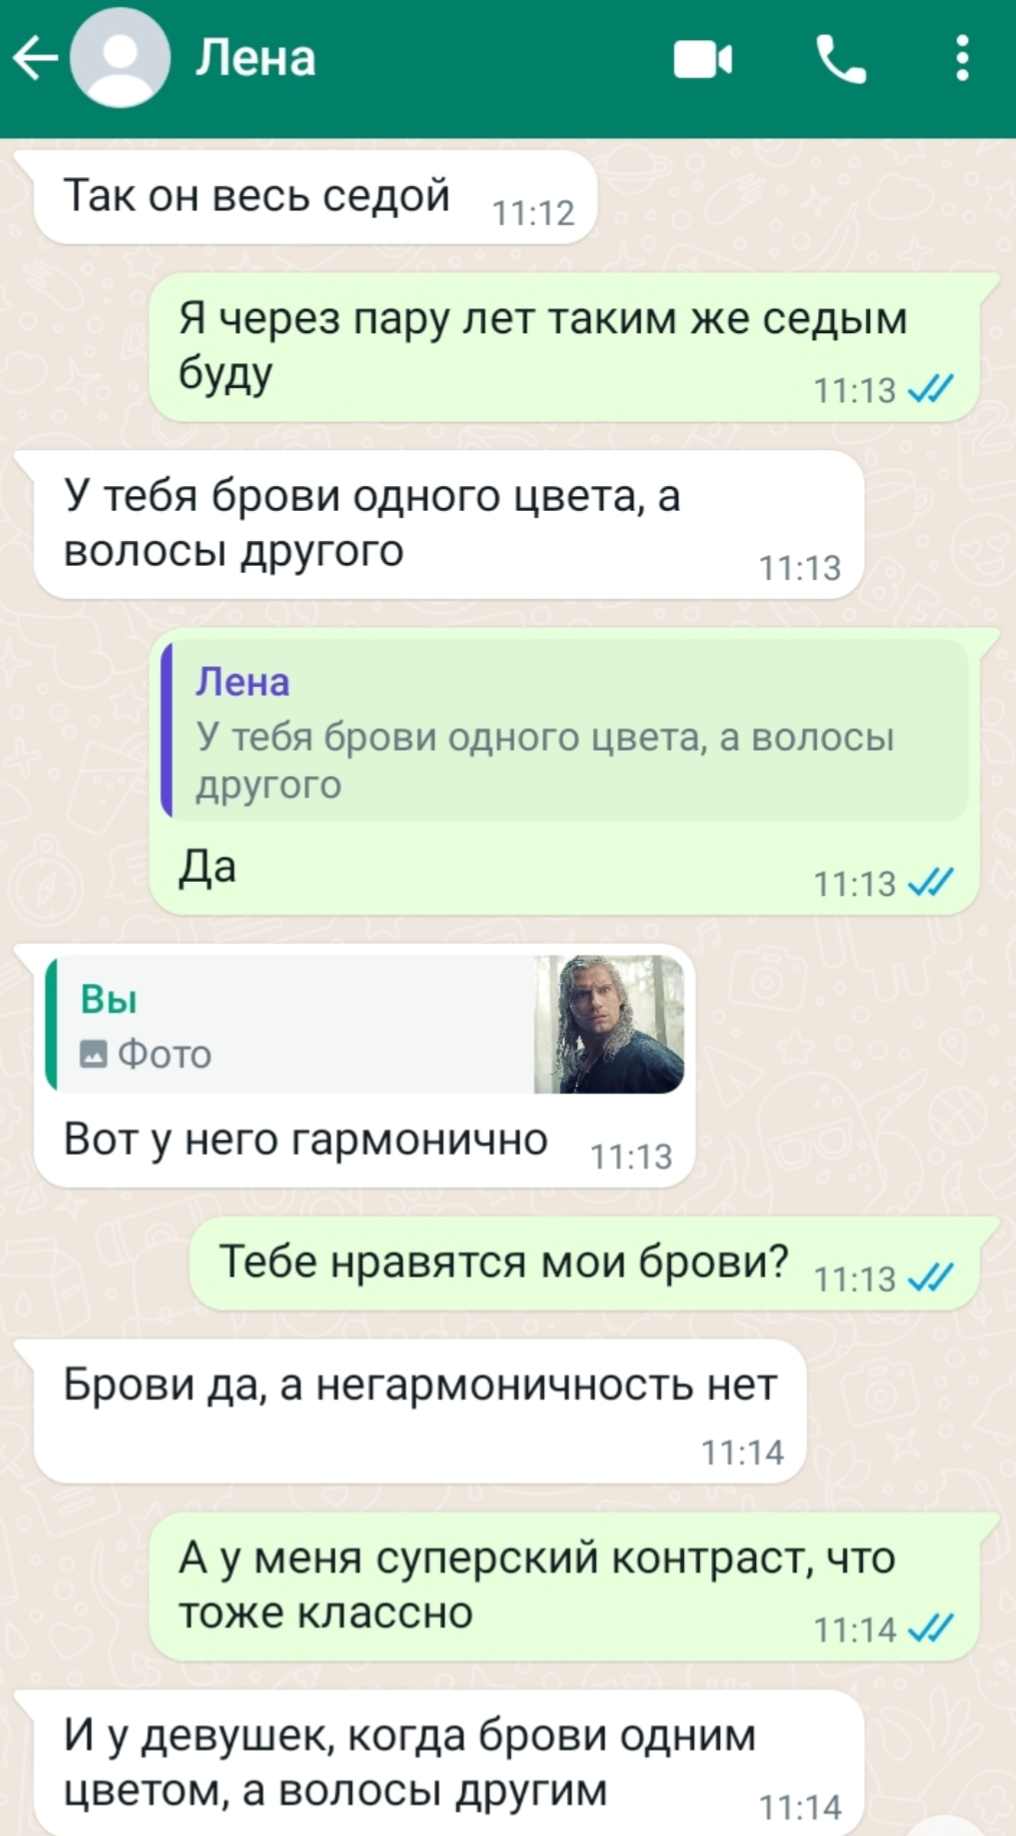Start a voice call with Лена
This screenshot has width=1016, height=1836.
pos(840,59)
